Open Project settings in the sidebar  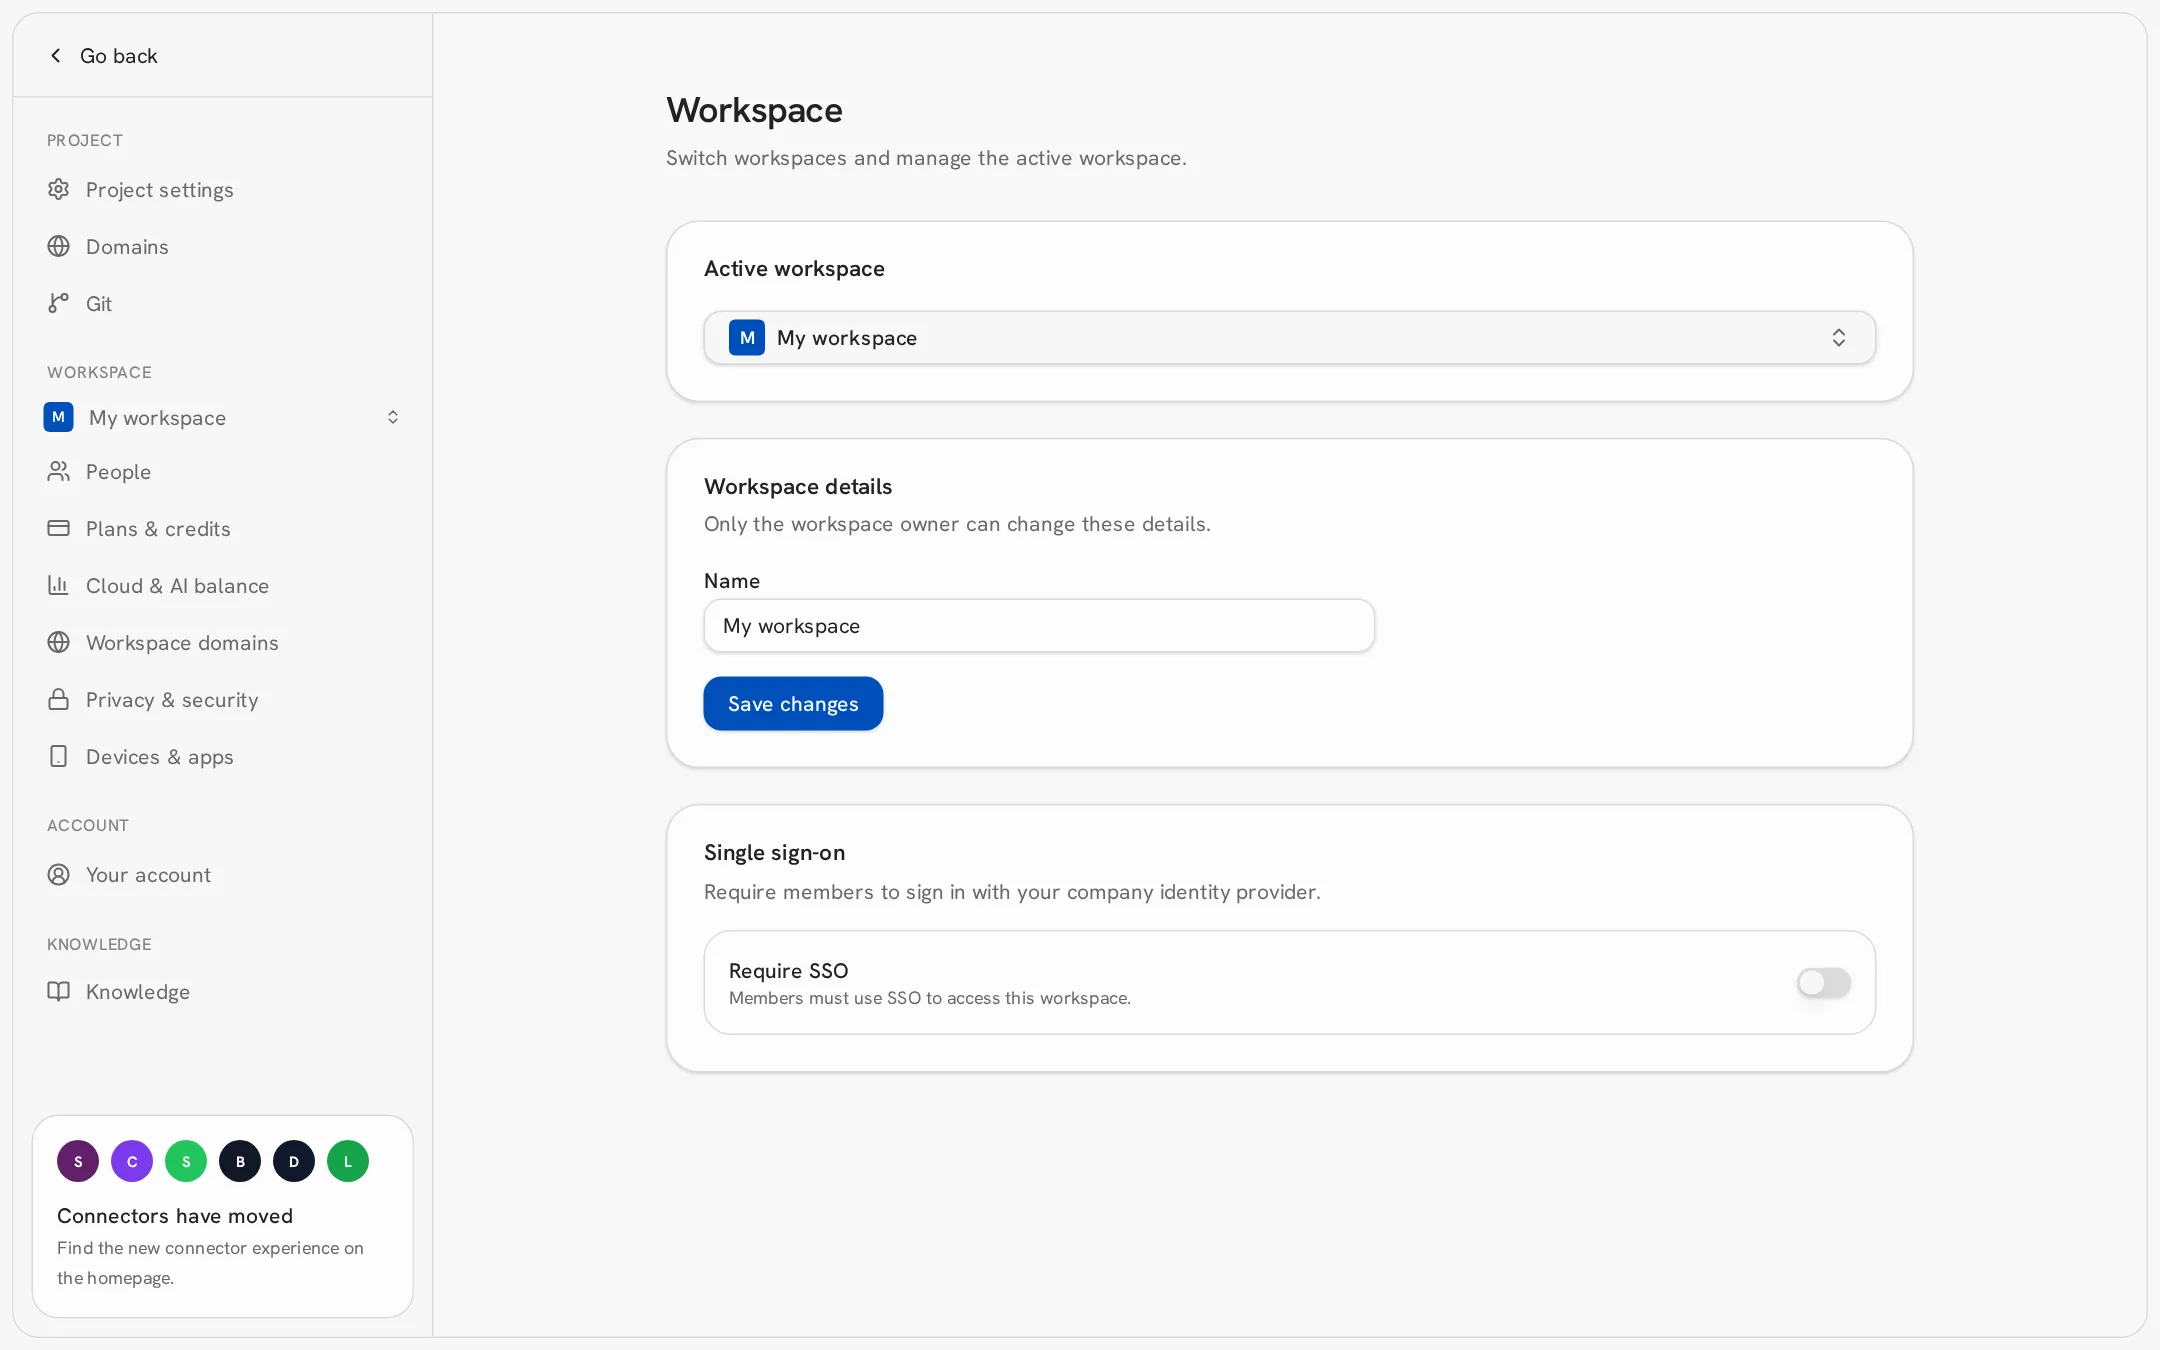(x=222, y=189)
